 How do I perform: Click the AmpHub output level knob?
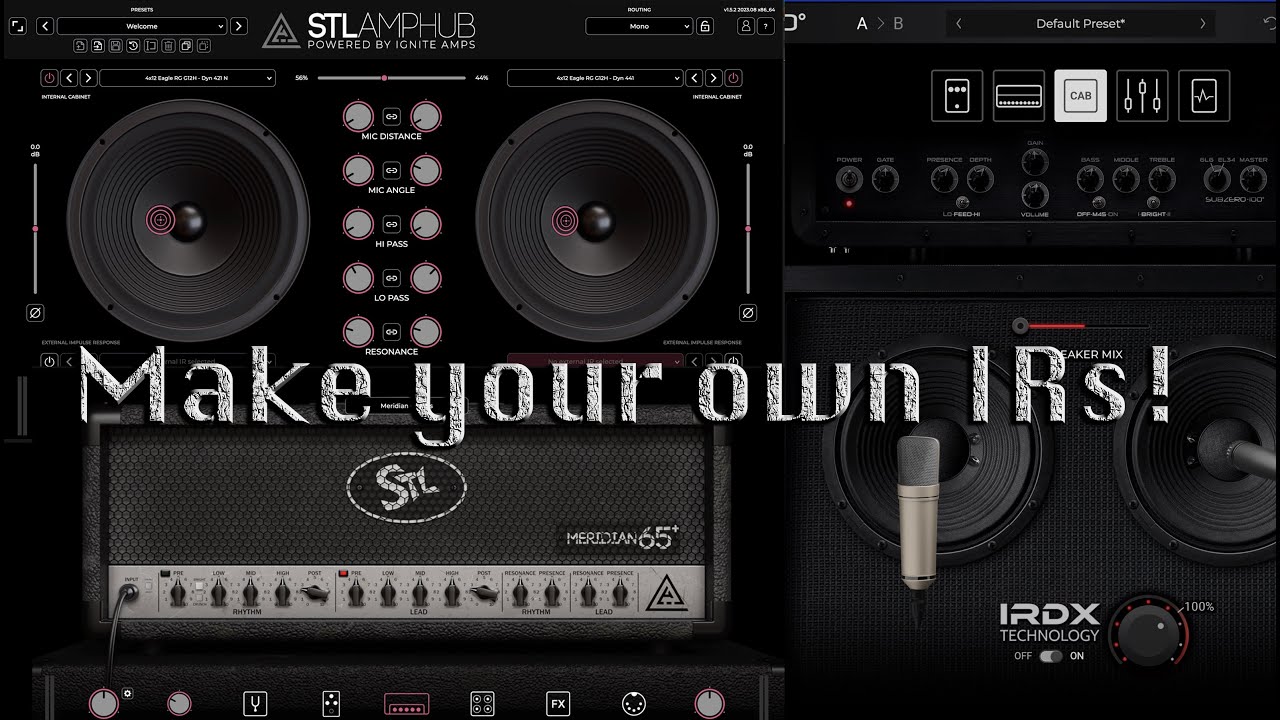pos(709,703)
